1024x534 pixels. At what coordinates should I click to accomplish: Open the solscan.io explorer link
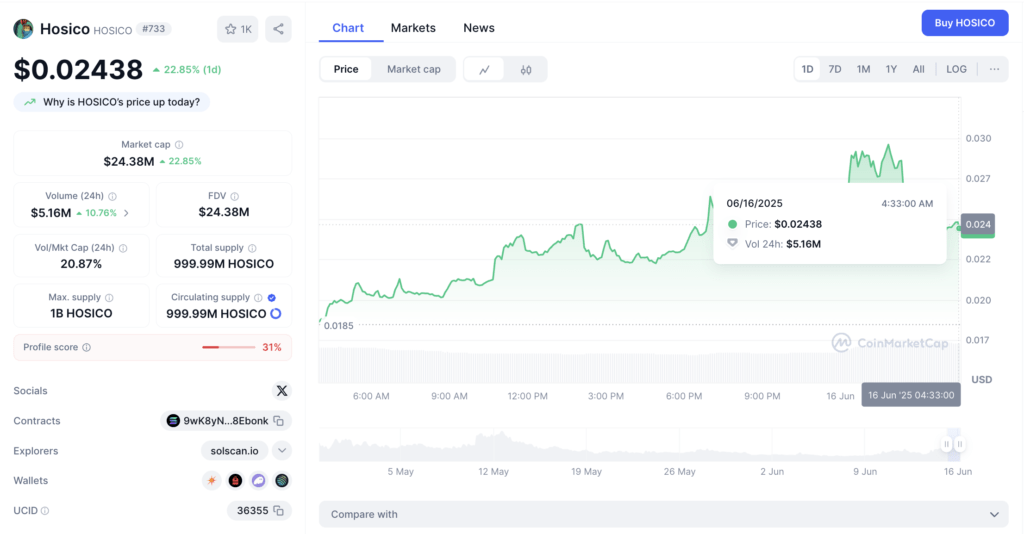[x=234, y=451]
